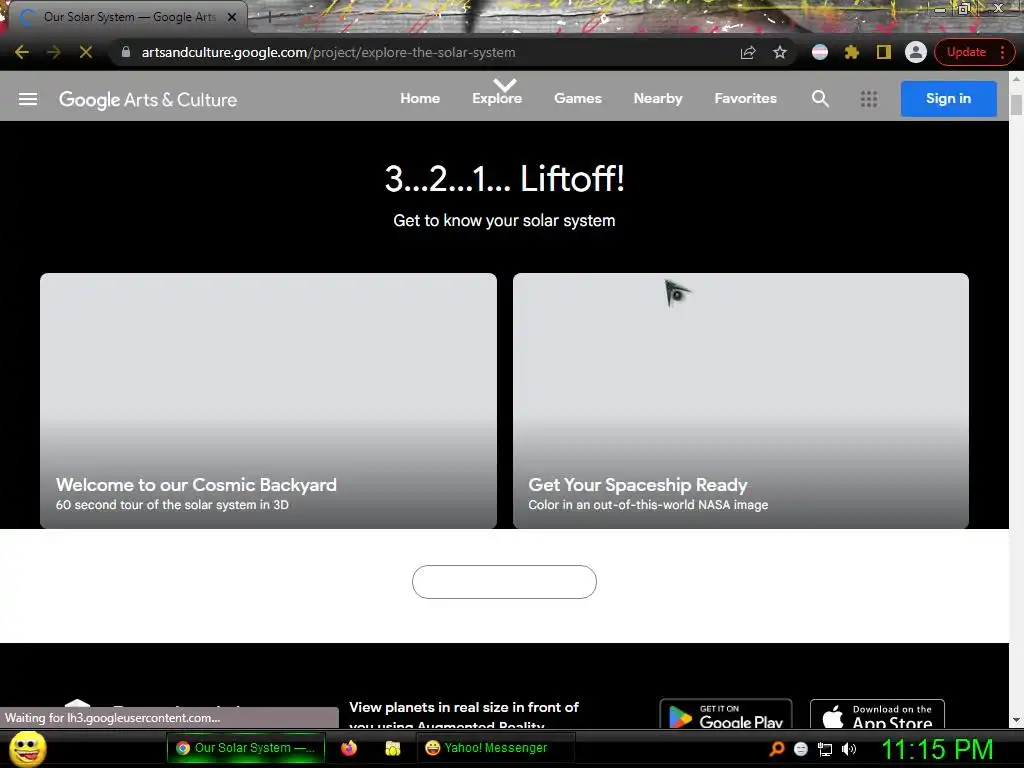Open the file manager taskbar icon

click(x=392, y=748)
